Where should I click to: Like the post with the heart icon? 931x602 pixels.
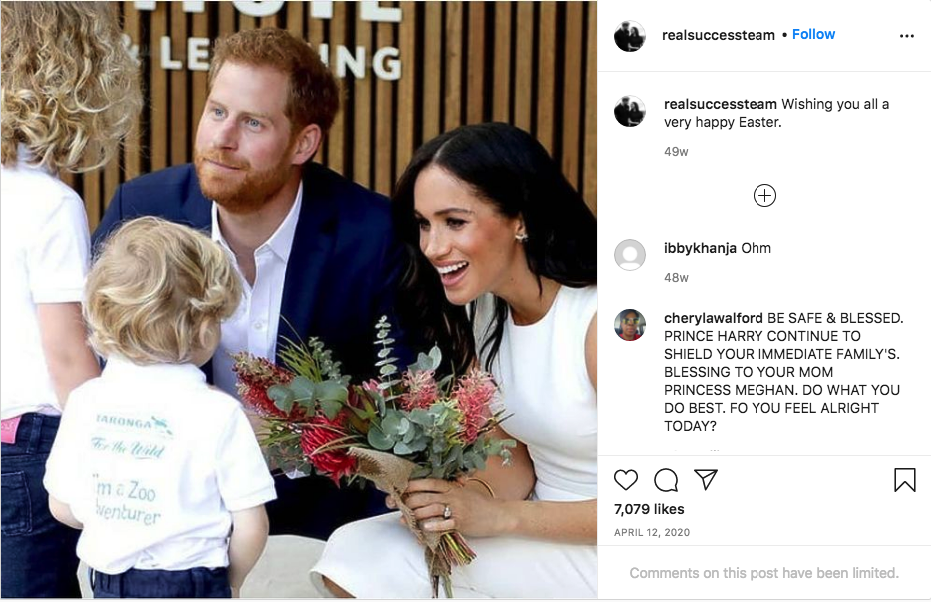pyautogui.click(x=626, y=480)
